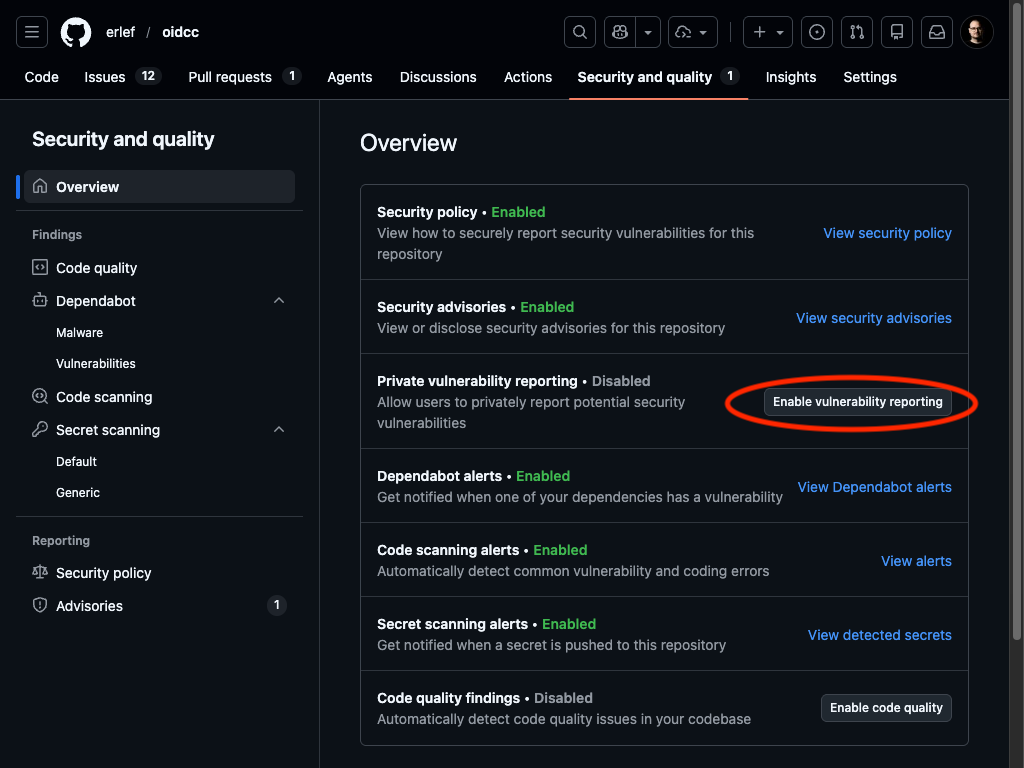
Task: Switch to the Agents tab
Action: pos(349,77)
